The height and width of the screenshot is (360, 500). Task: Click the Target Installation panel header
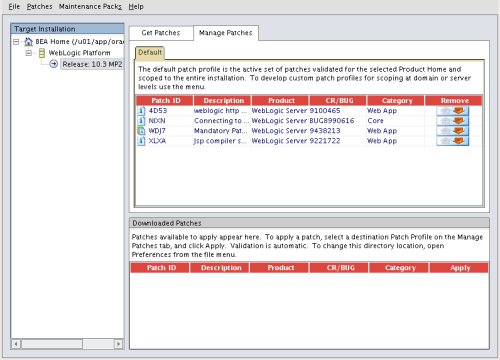[x=67, y=29]
